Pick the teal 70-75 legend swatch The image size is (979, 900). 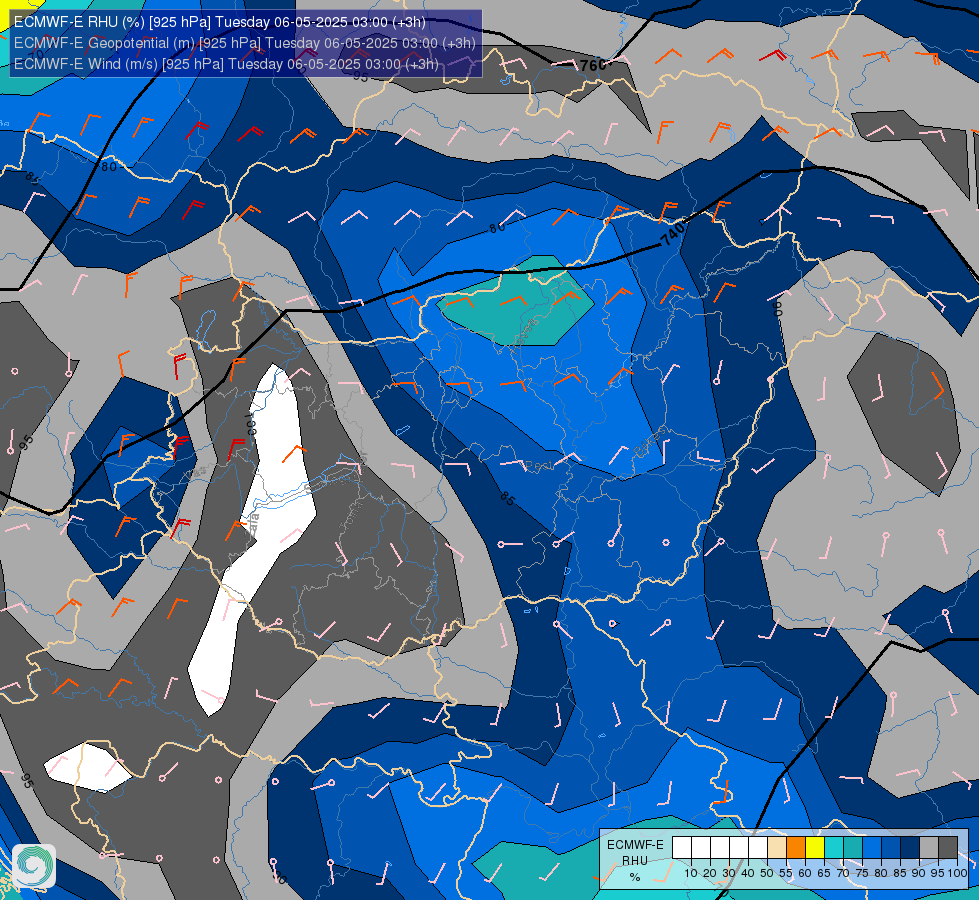pyautogui.click(x=853, y=847)
